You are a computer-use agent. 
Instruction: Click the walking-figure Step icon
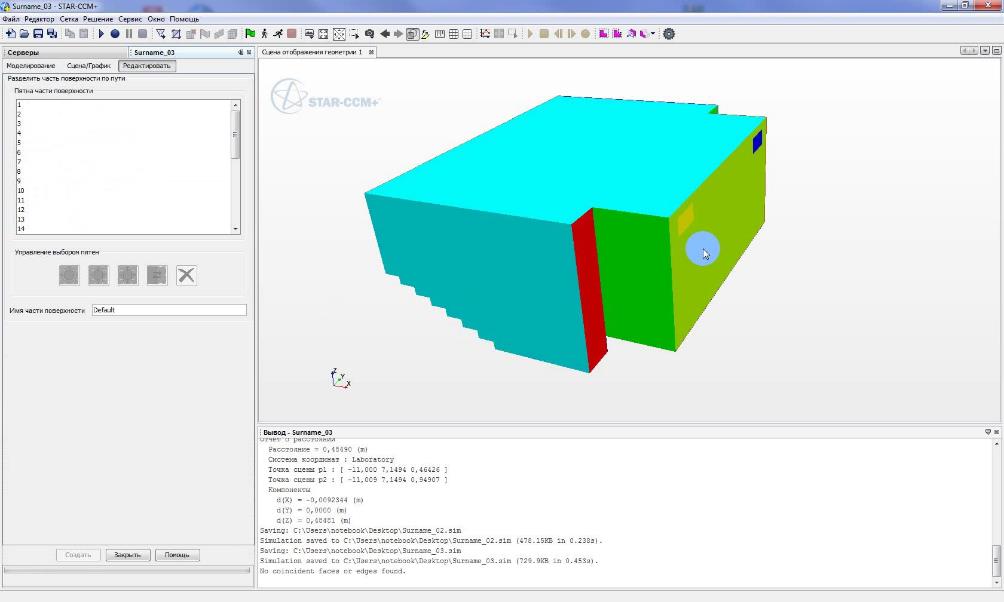pyautogui.click(x=264, y=34)
